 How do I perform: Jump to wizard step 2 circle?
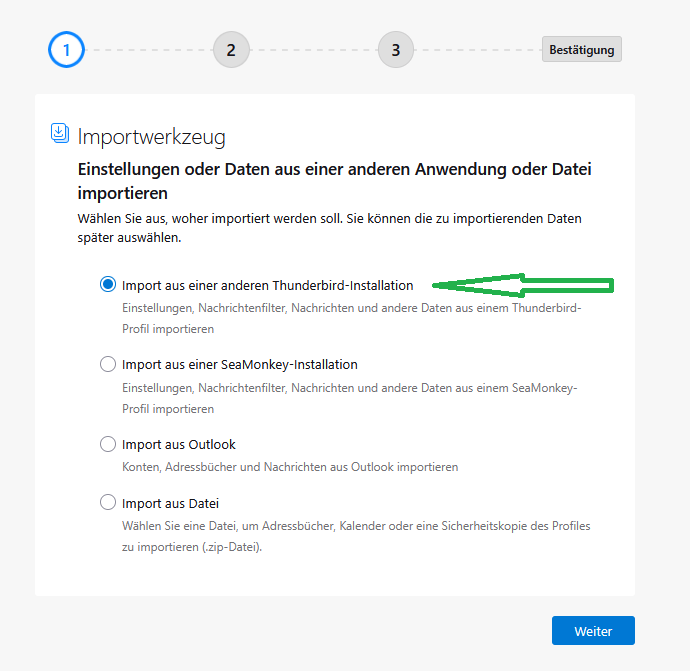[x=231, y=50]
